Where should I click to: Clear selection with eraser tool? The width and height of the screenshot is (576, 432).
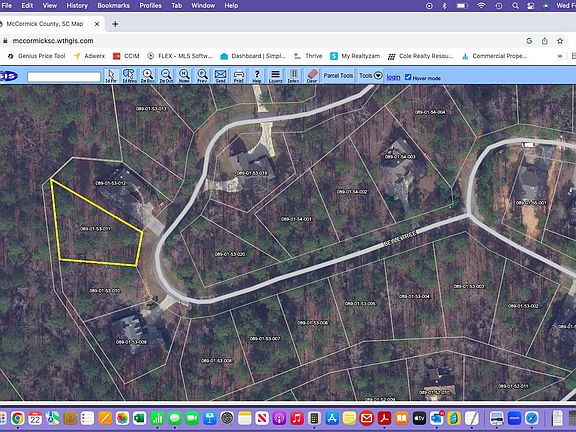click(312, 76)
